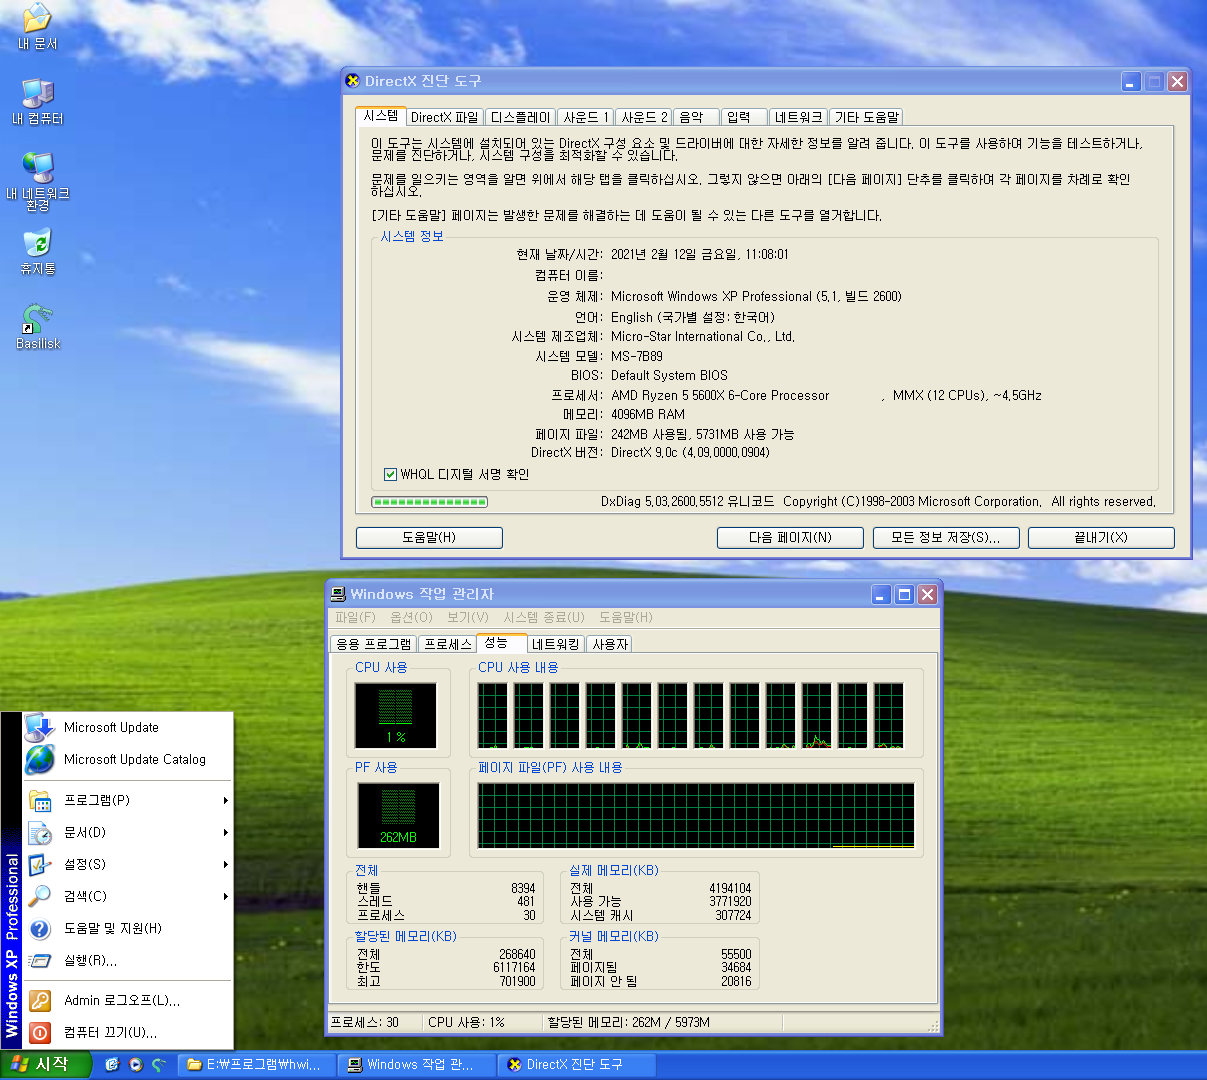
Task: Open the 사운드 1 tab
Action: [585, 117]
